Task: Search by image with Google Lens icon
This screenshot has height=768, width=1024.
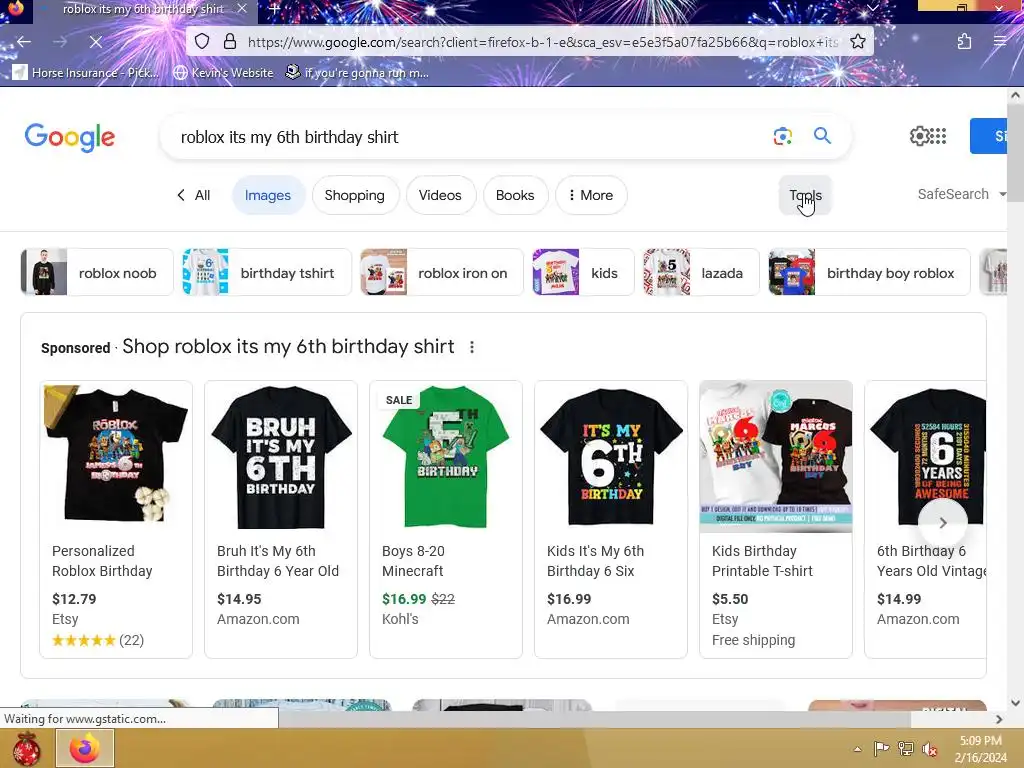Action: point(782,136)
